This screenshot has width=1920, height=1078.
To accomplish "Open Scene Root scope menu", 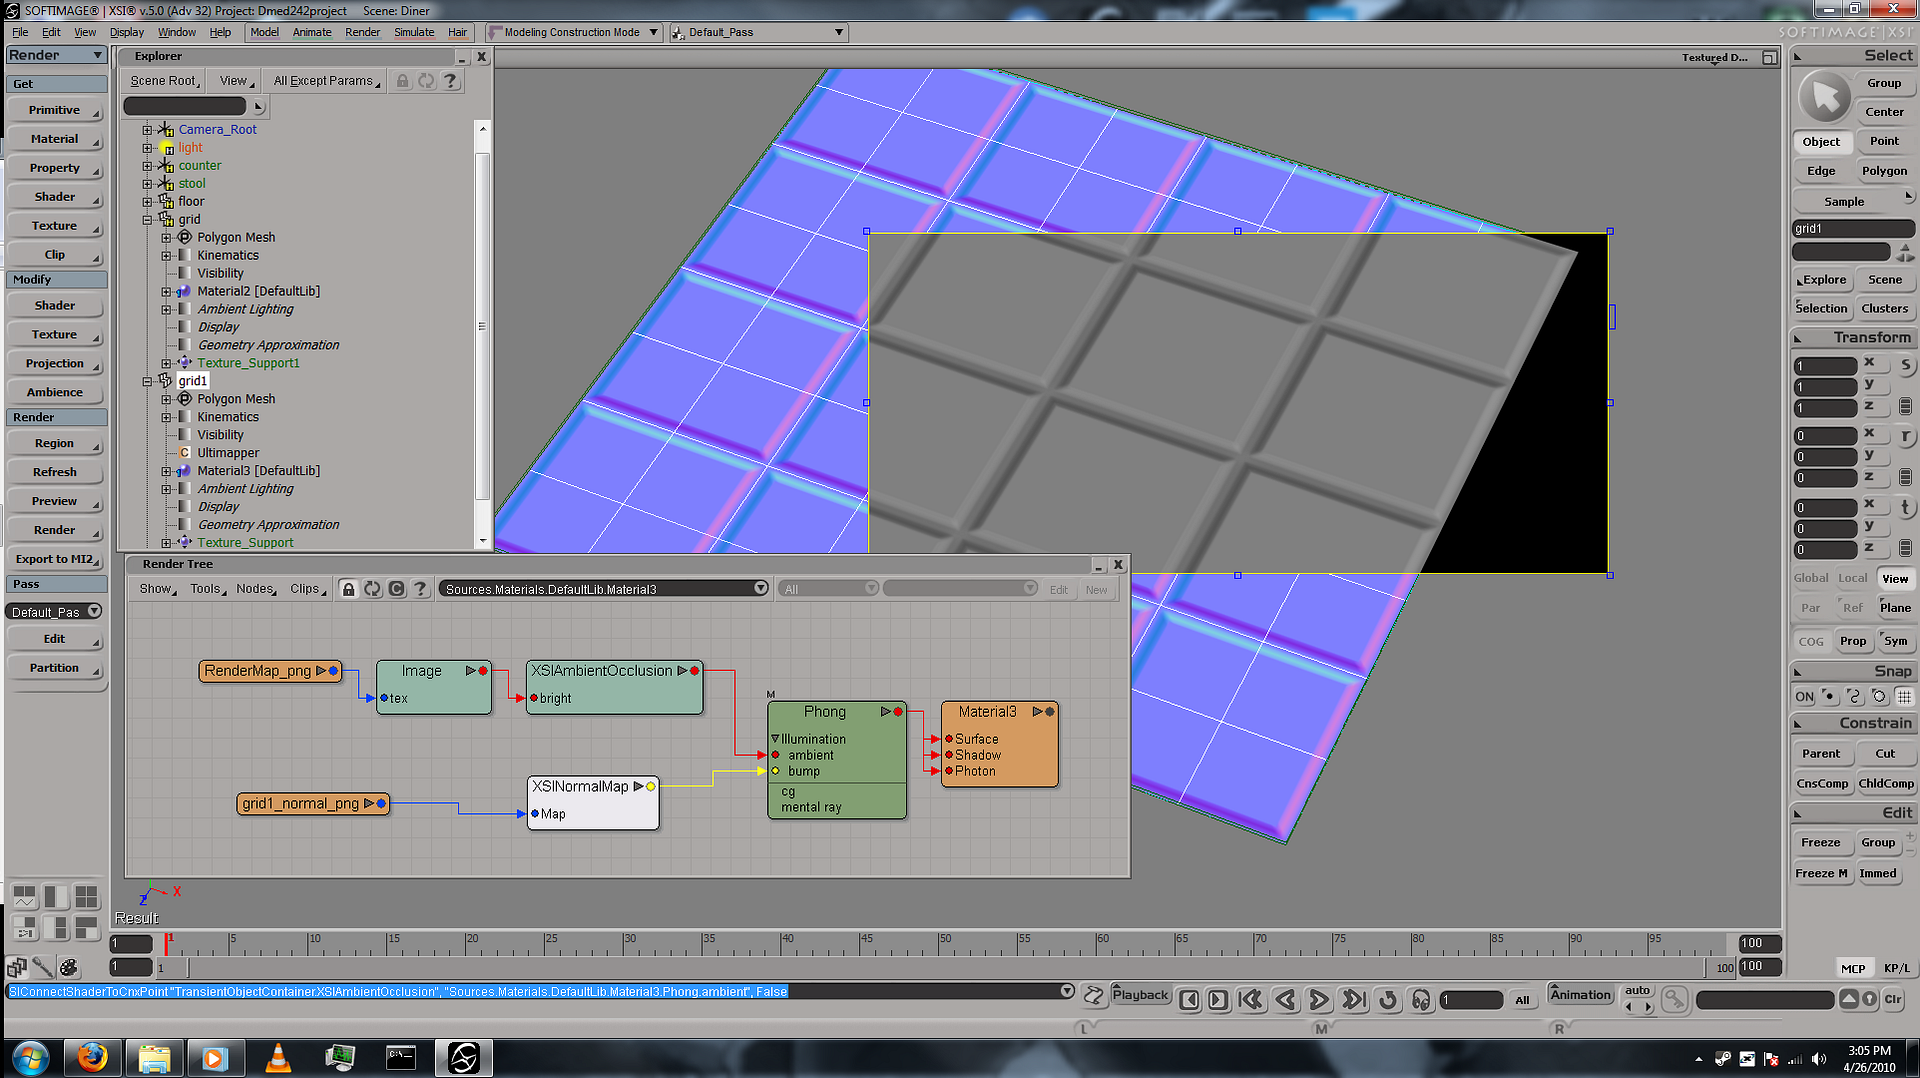I will pyautogui.click(x=165, y=81).
